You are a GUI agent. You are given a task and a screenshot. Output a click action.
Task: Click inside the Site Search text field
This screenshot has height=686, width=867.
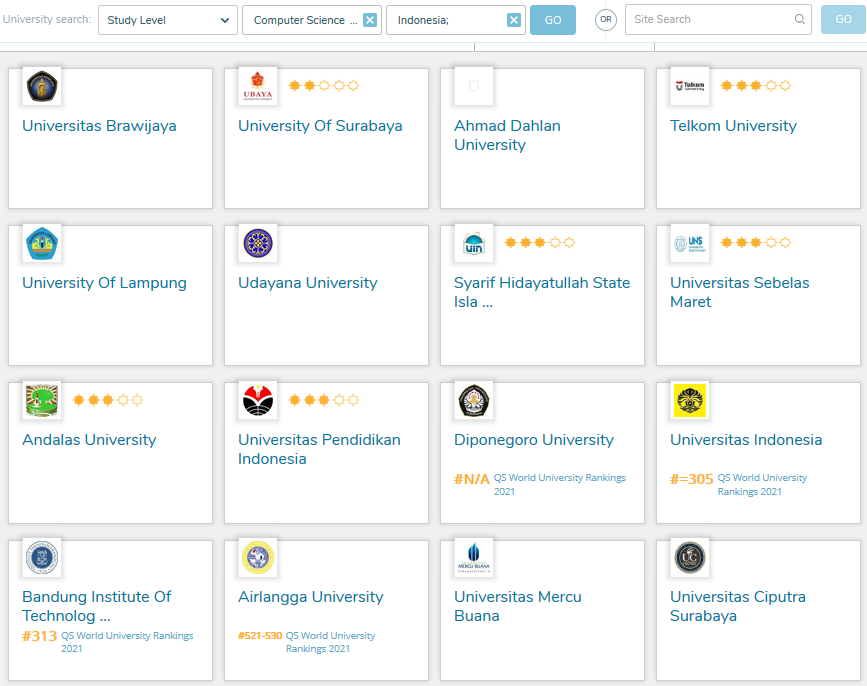[710, 19]
